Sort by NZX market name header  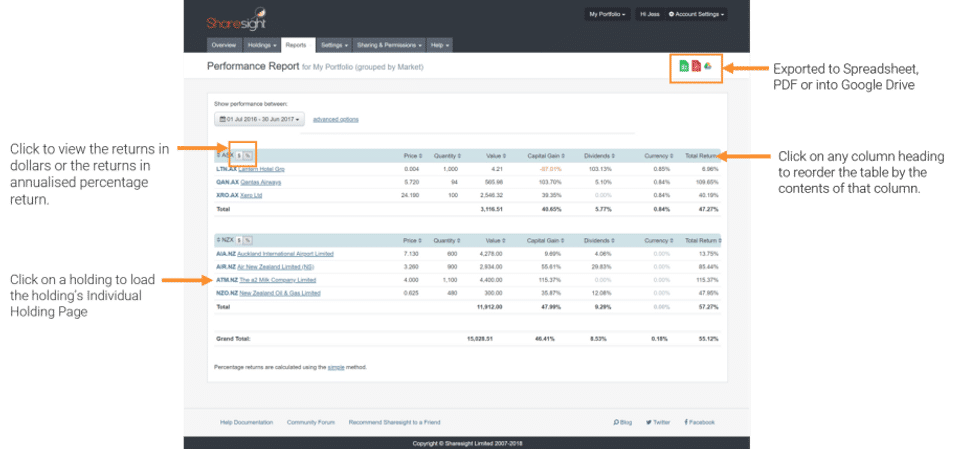click(225, 240)
